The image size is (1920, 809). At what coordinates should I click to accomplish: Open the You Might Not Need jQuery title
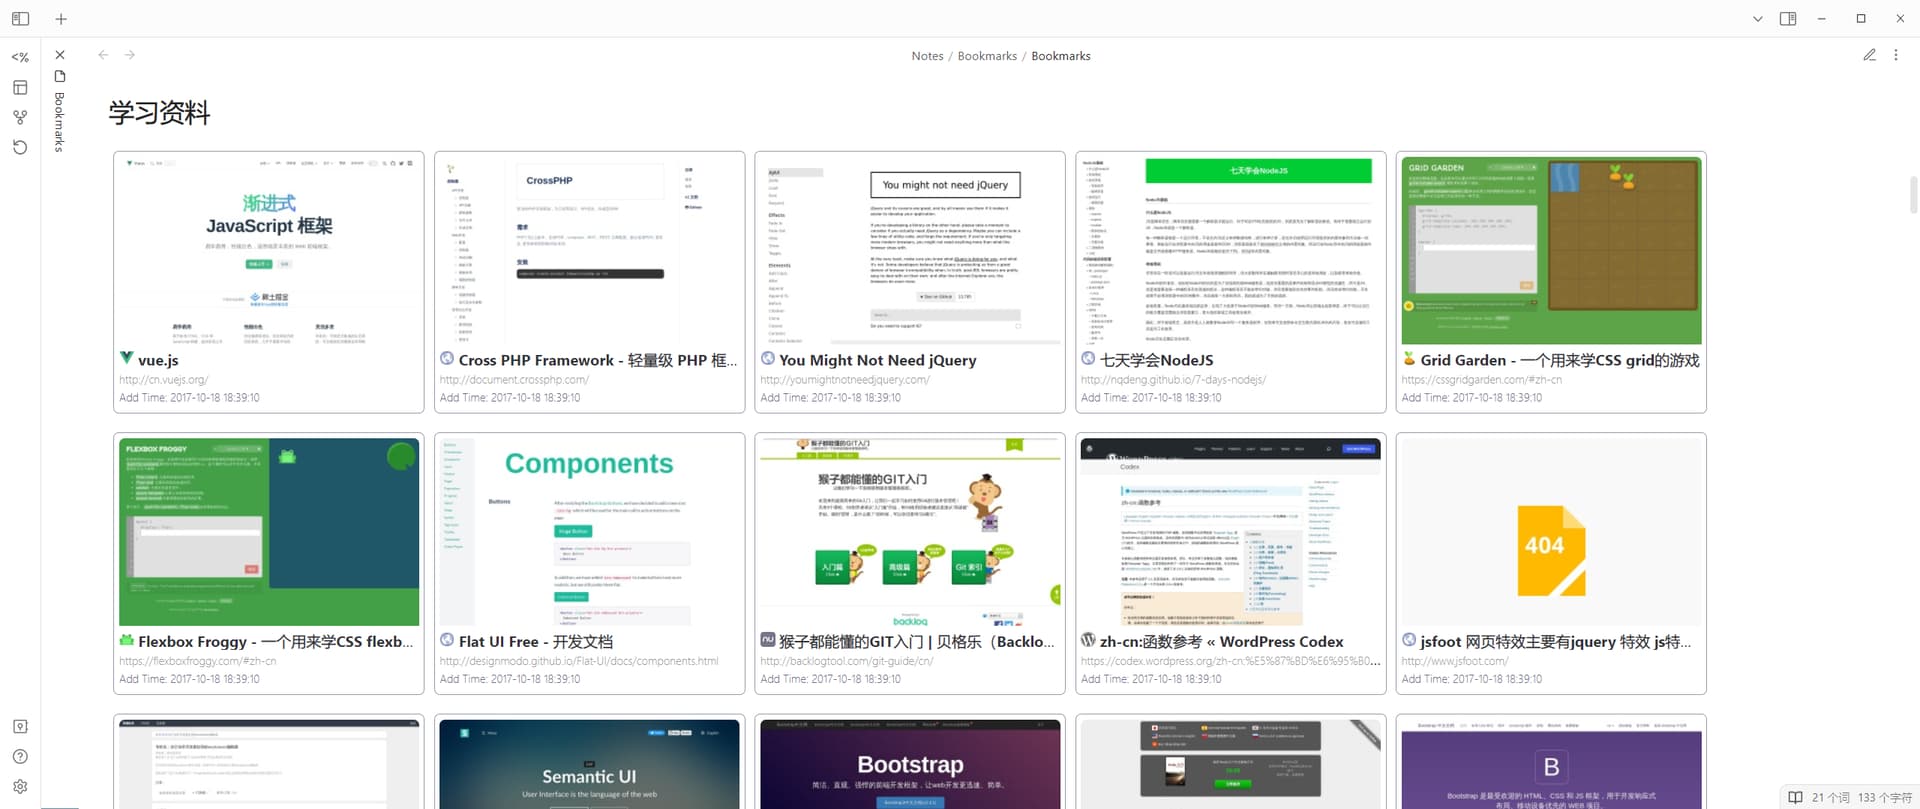pos(877,360)
